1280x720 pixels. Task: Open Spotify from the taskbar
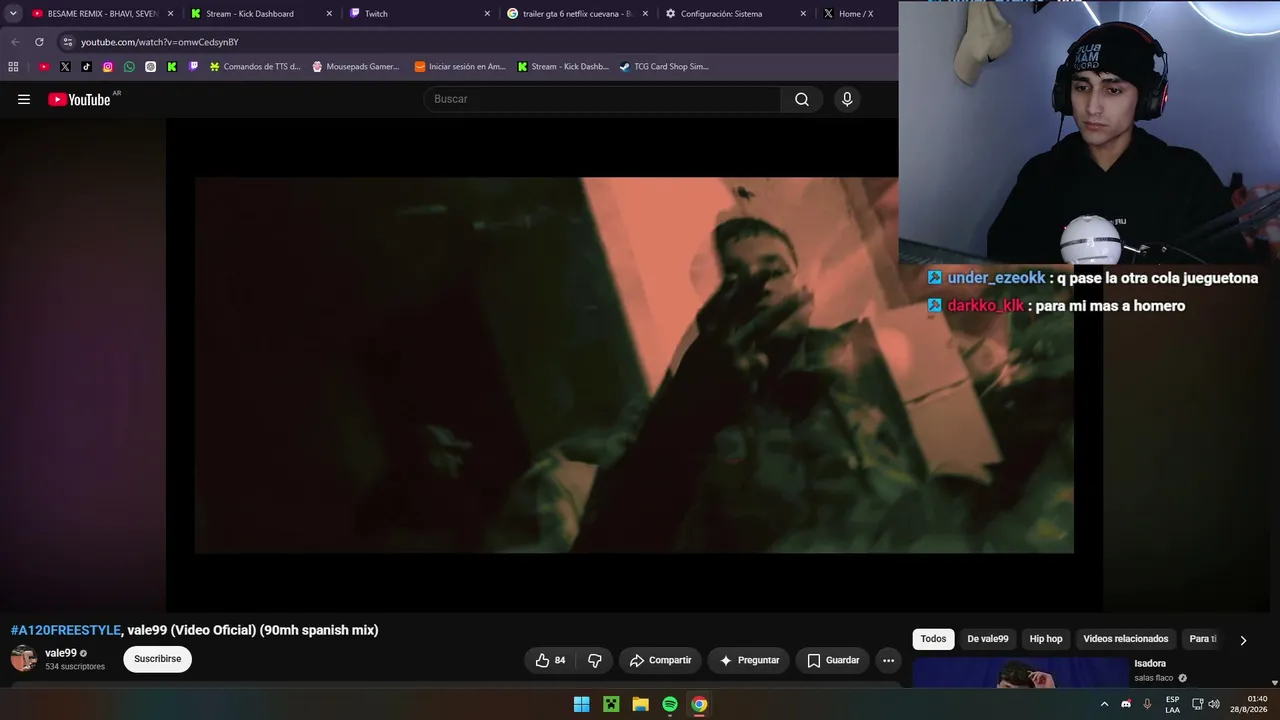[x=670, y=704]
